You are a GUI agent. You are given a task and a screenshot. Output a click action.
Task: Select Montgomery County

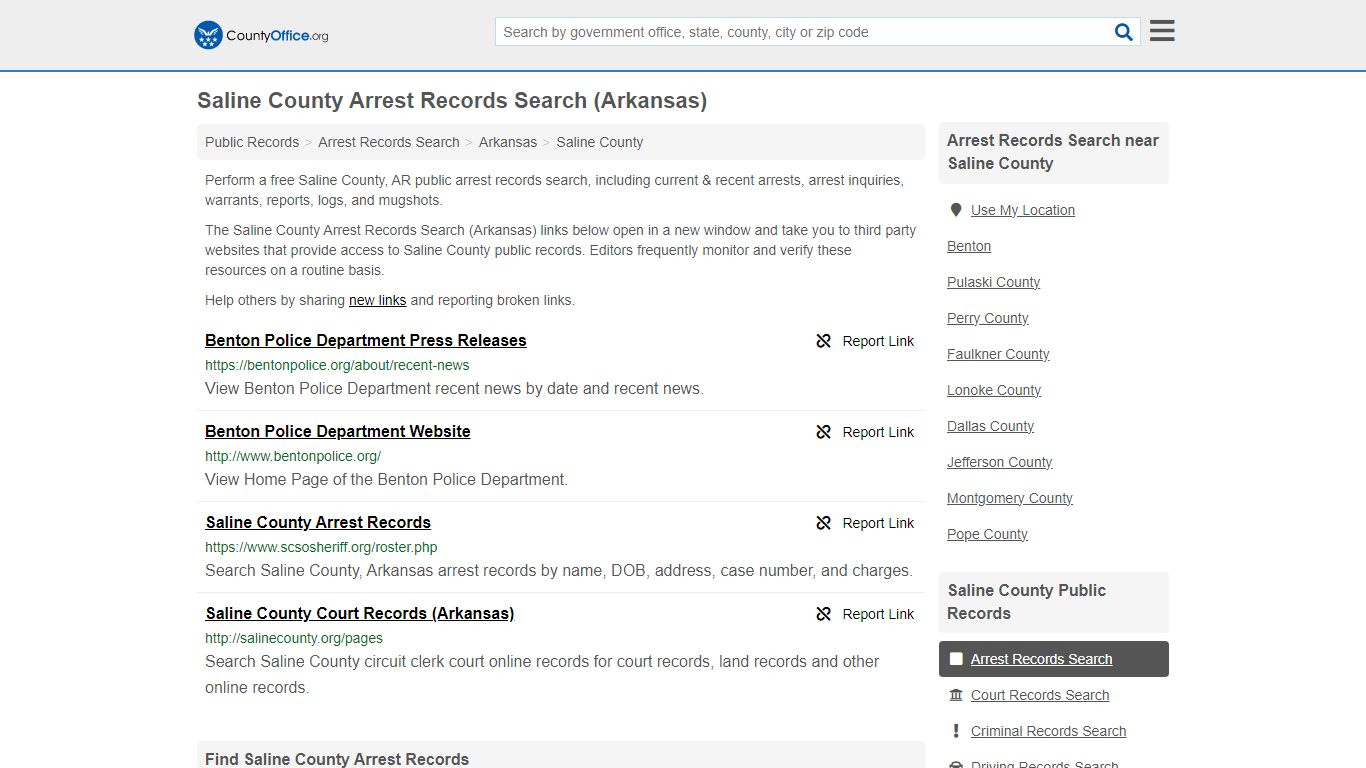pyautogui.click(x=1010, y=498)
